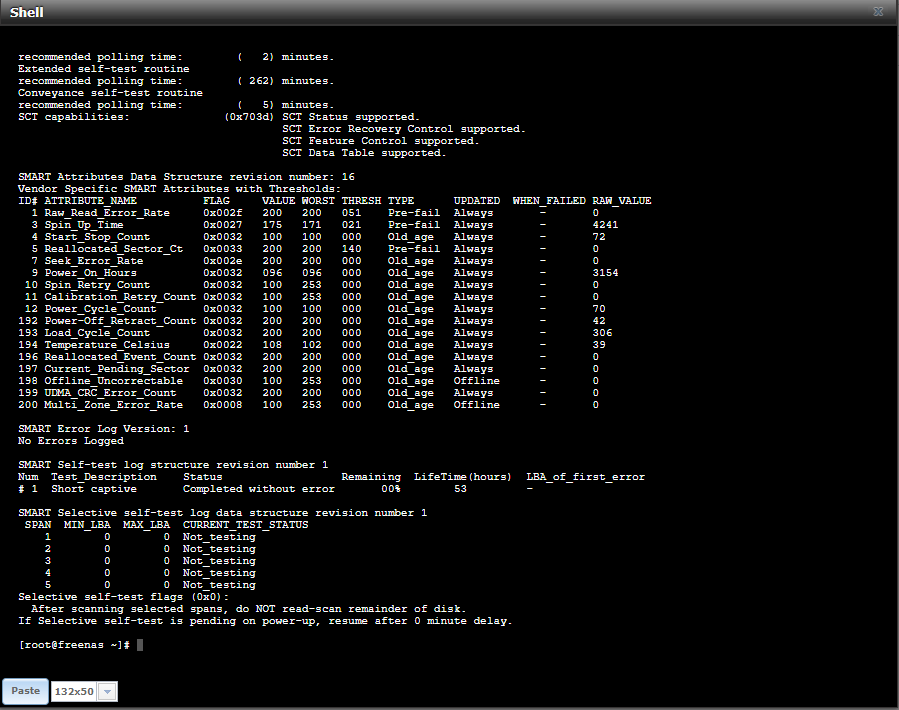Image resolution: width=899 pixels, height=710 pixels.
Task: Click Start_Stop_Count raw value 72
Action: point(599,237)
